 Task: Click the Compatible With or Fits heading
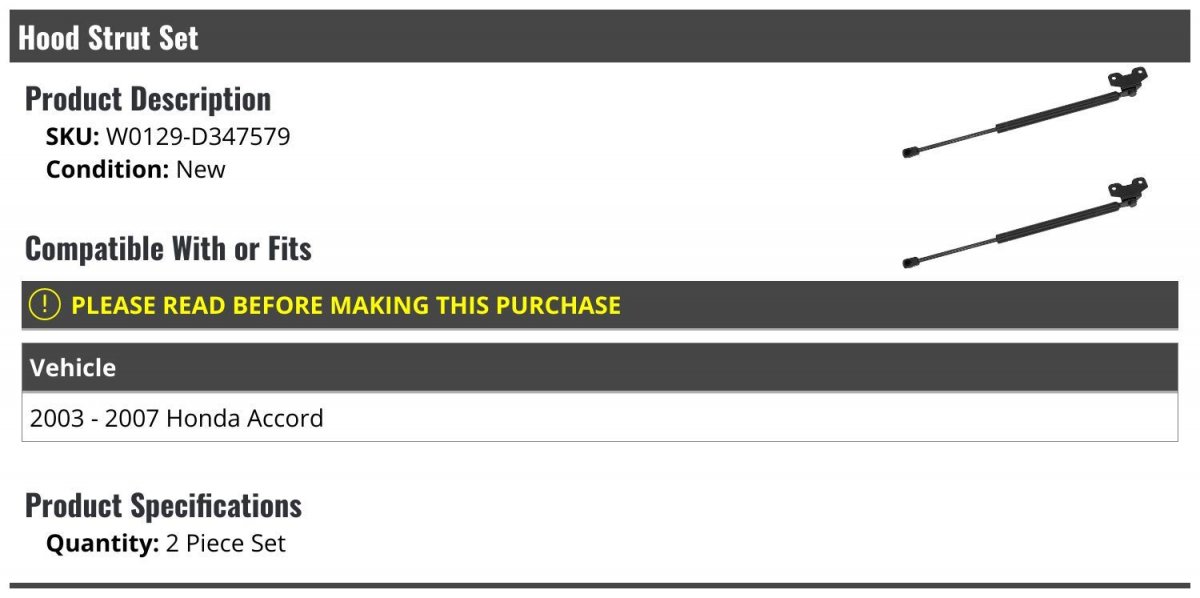(x=168, y=248)
